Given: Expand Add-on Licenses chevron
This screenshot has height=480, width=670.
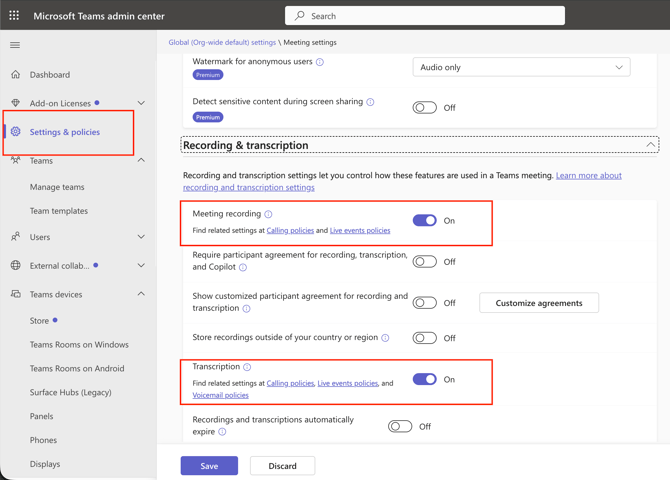Looking at the screenshot, I should tap(141, 103).
